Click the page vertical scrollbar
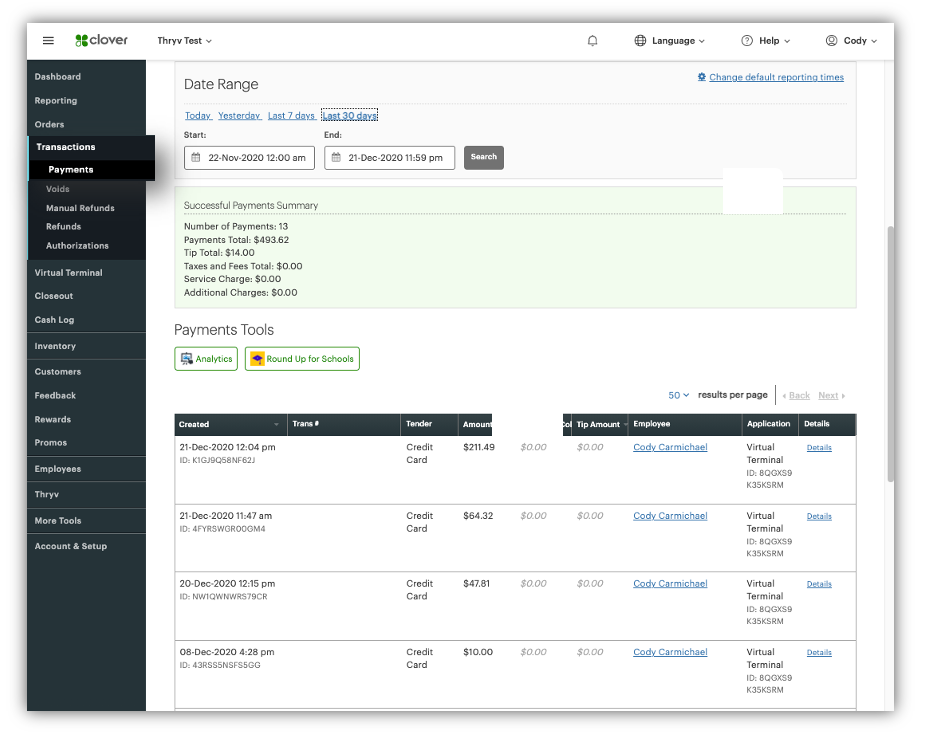The image size is (926, 734). 891,354
